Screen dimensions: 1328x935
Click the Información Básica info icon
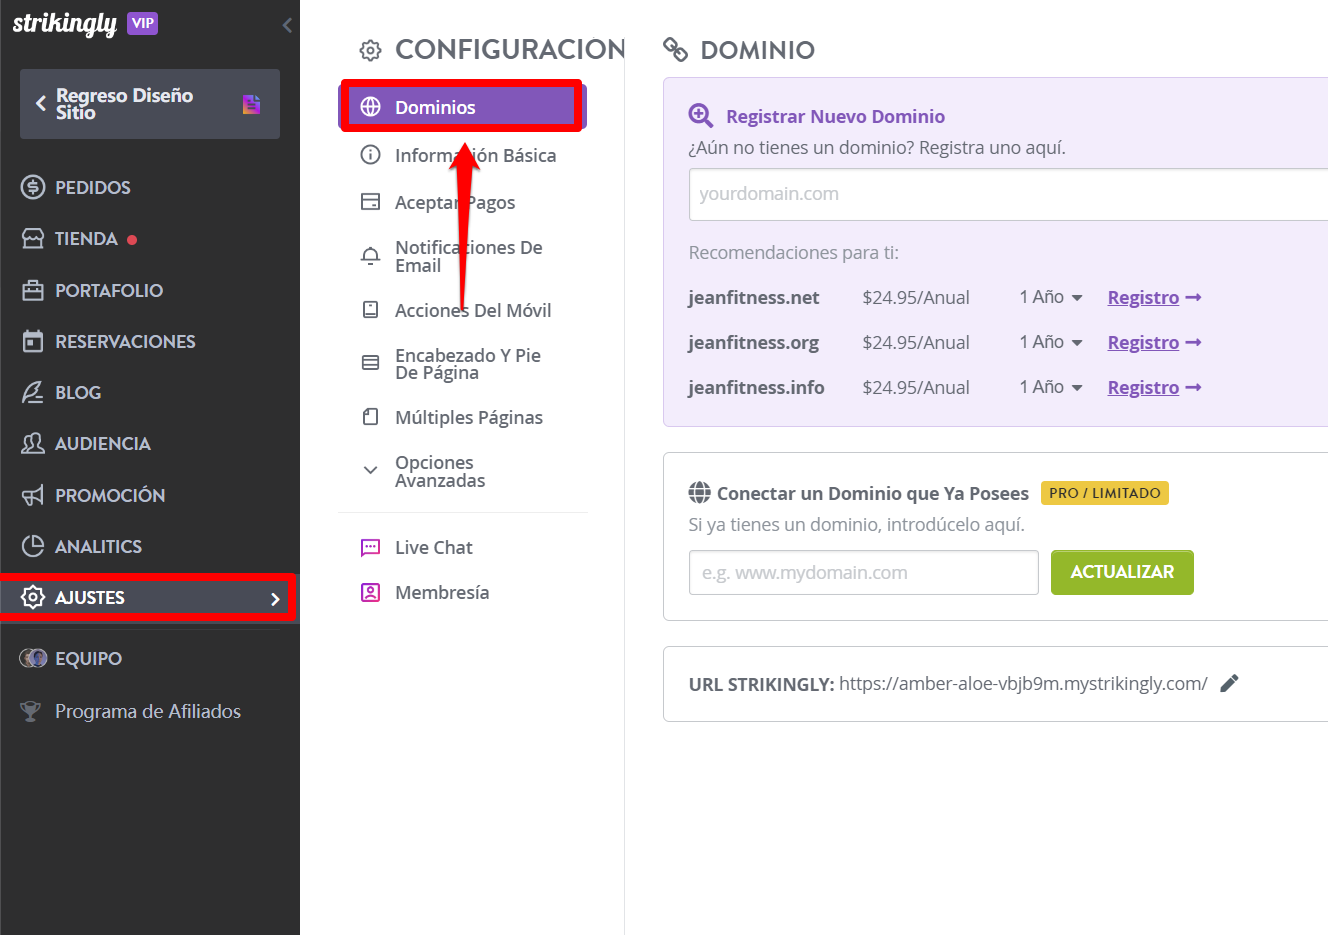click(x=371, y=155)
